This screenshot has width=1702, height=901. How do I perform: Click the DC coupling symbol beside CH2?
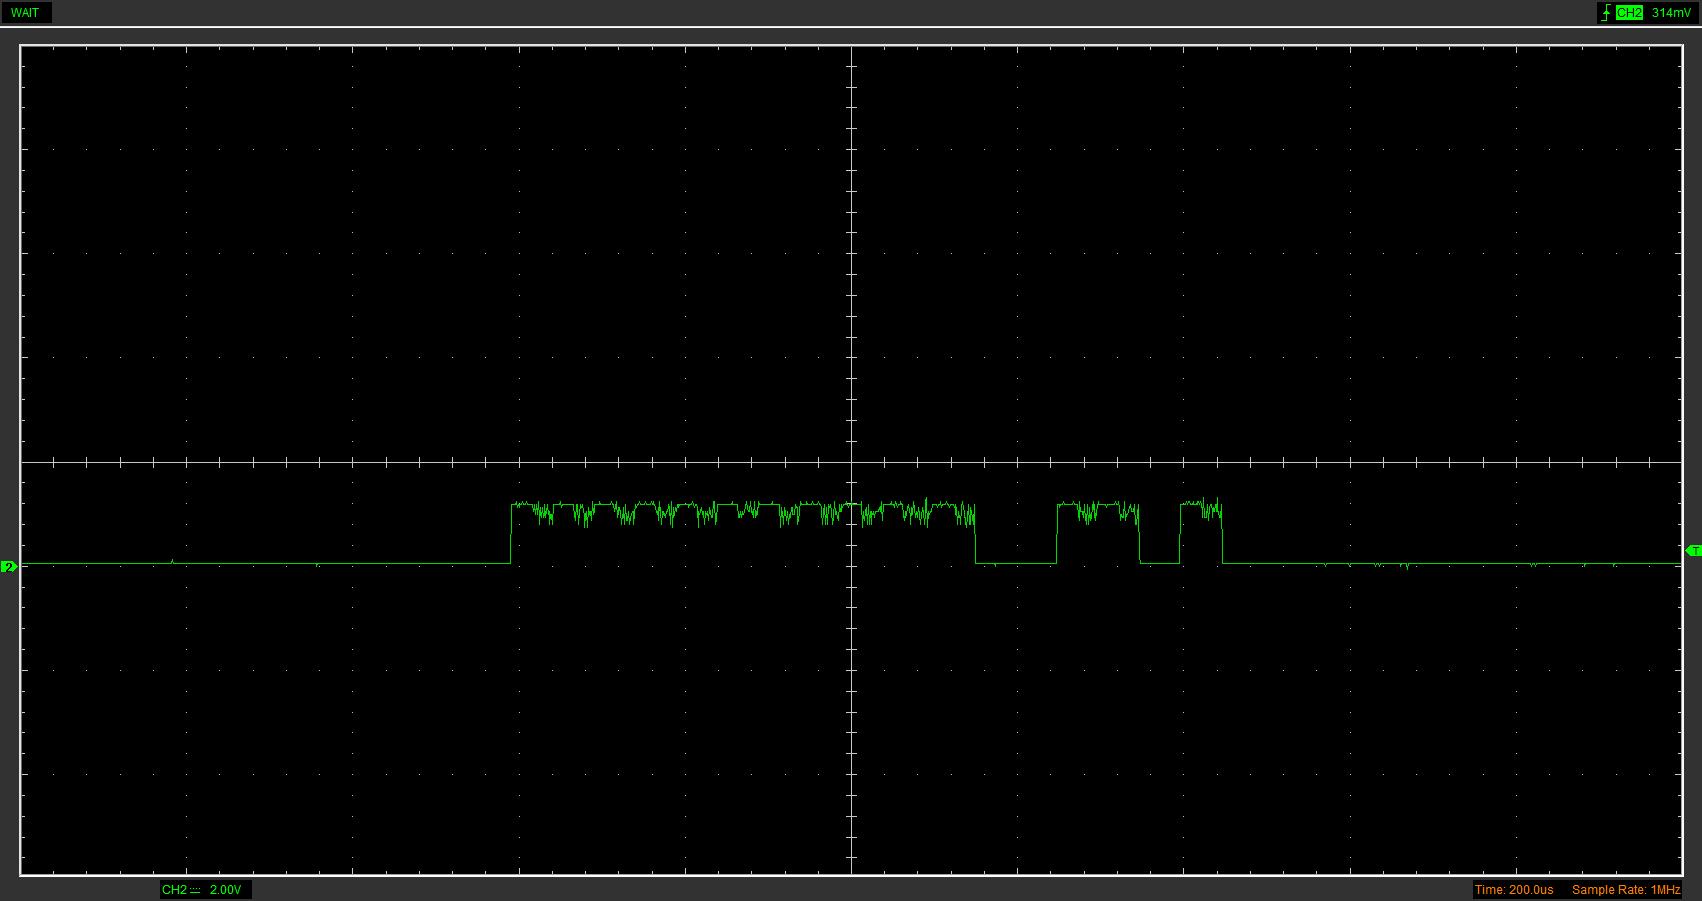point(195,890)
